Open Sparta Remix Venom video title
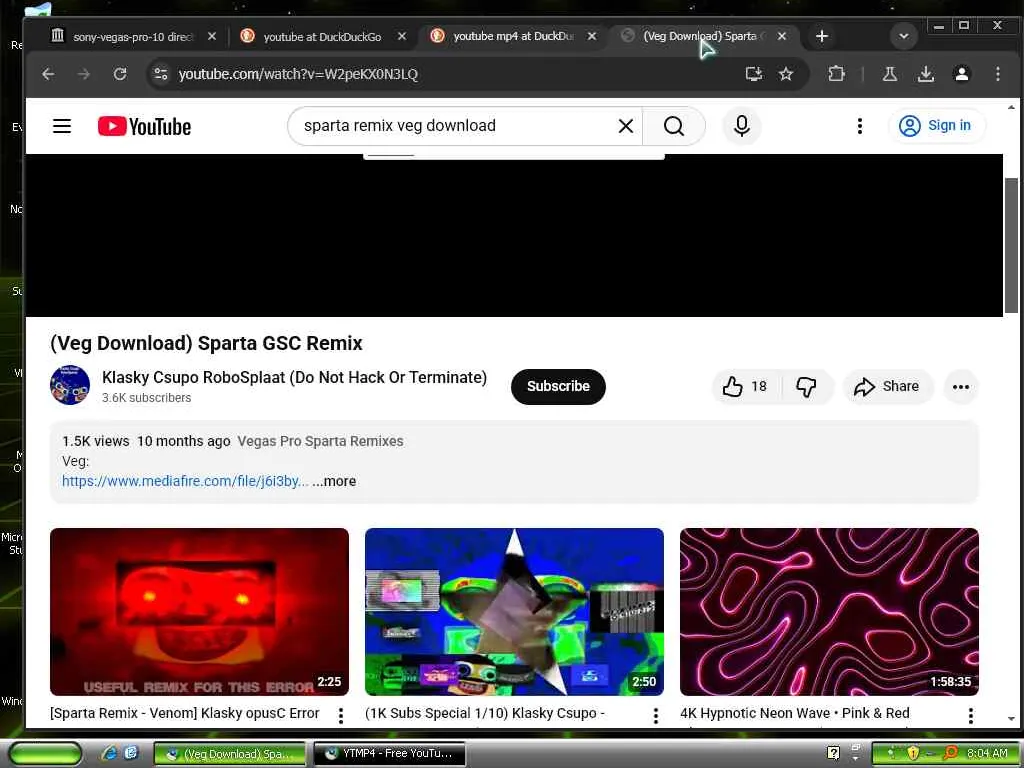The width and height of the screenshot is (1024, 768). [x=185, y=713]
